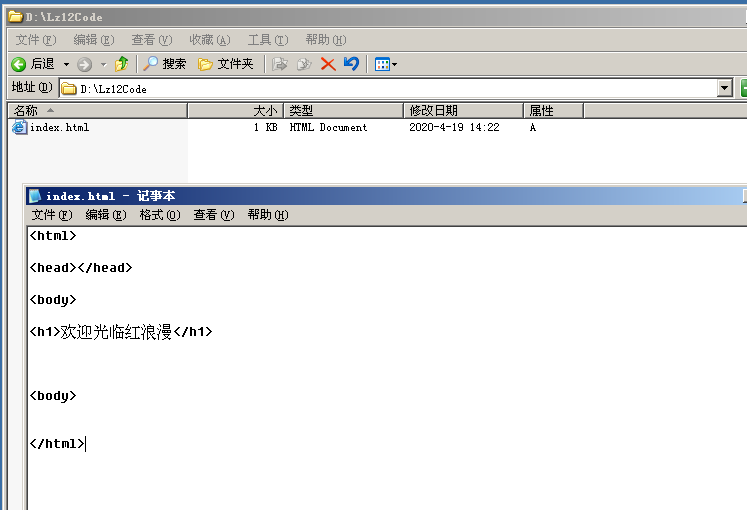Click the second <body> tag line

(x=53, y=396)
